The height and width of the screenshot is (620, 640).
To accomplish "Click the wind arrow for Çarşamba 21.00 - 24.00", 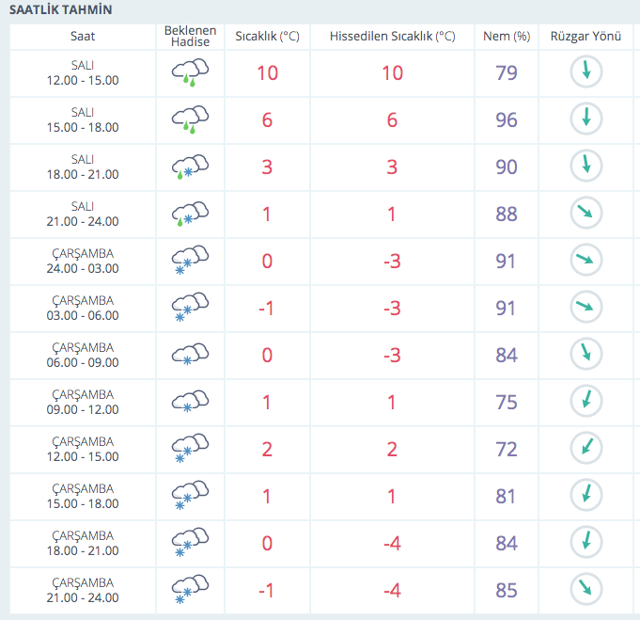I will pos(586,589).
